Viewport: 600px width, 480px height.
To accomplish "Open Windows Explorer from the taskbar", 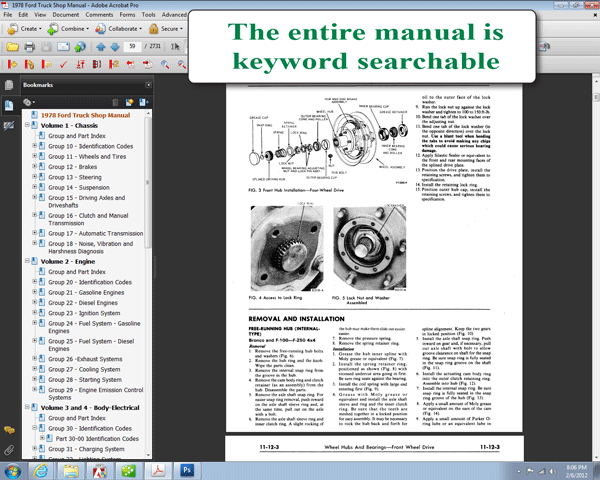I will [x=71, y=471].
